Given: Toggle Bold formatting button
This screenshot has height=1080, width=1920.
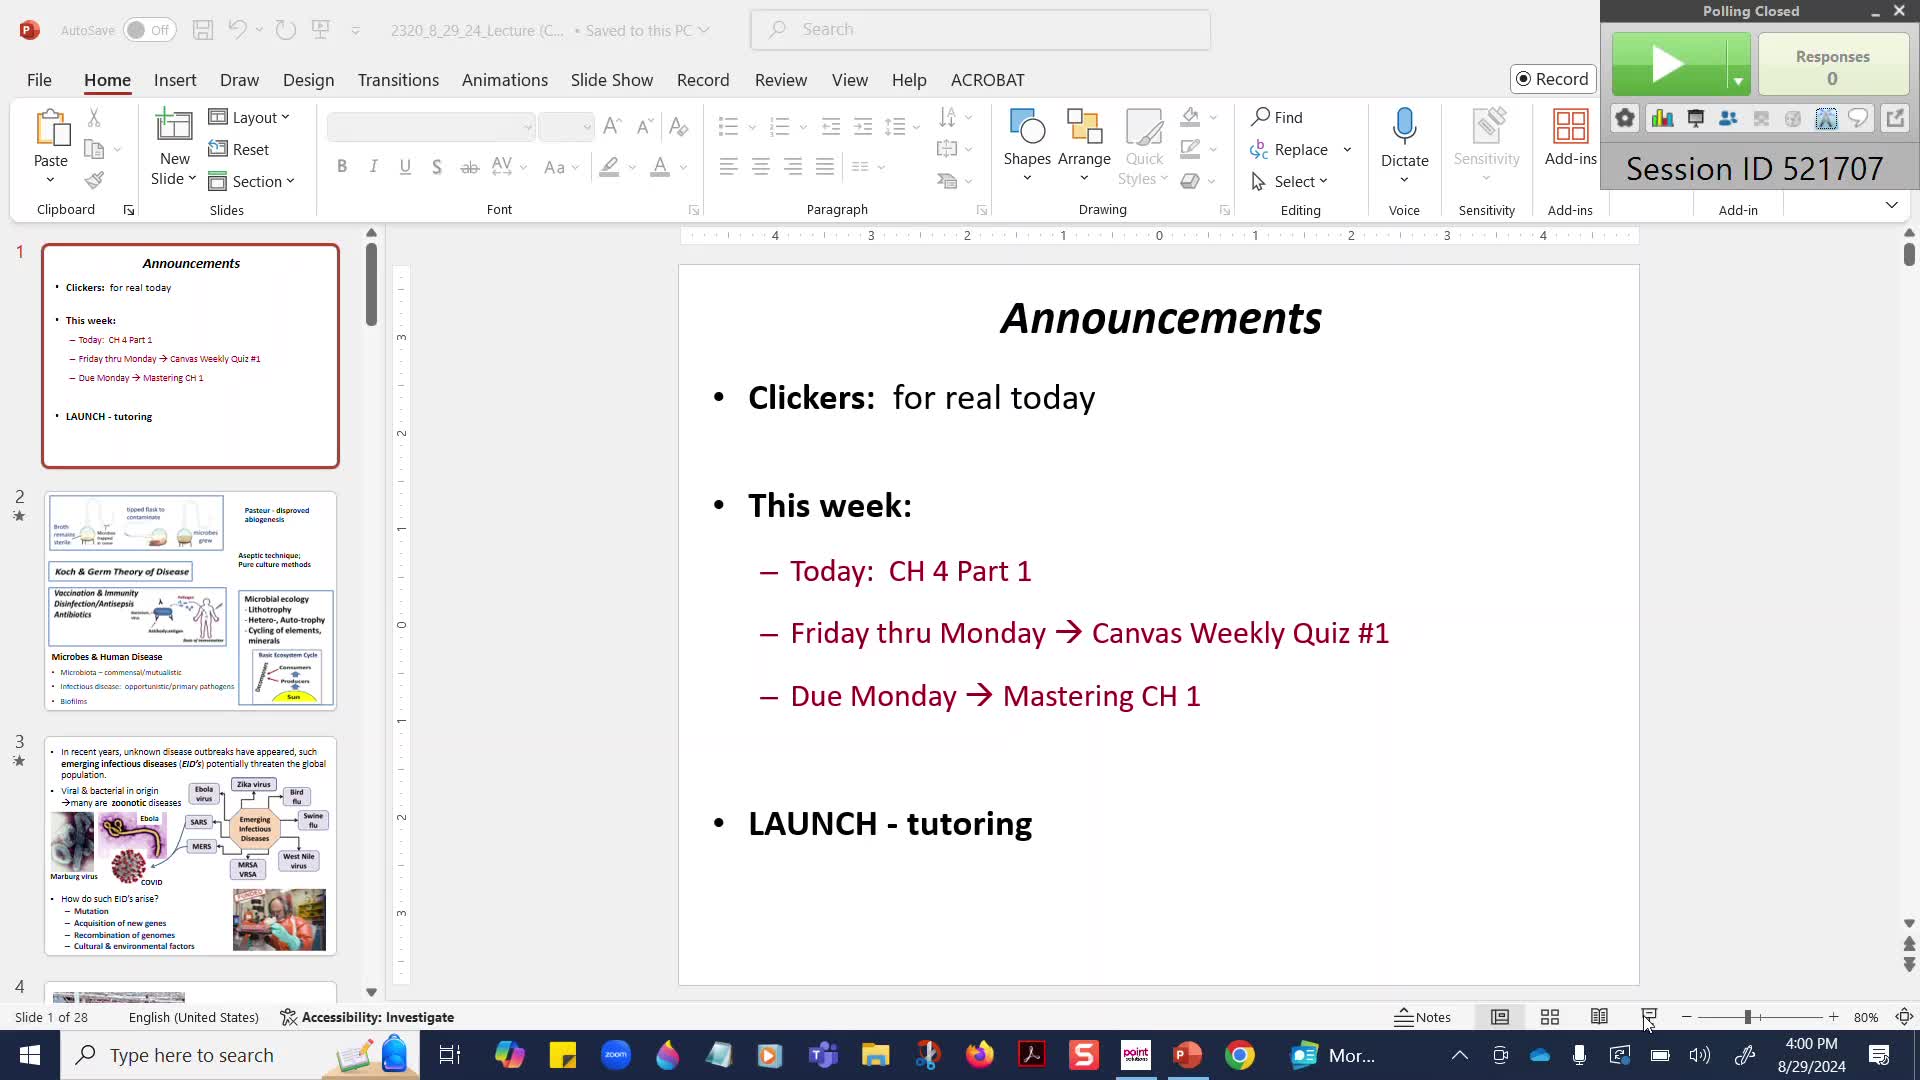Looking at the screenshot, I should point(342,167).
